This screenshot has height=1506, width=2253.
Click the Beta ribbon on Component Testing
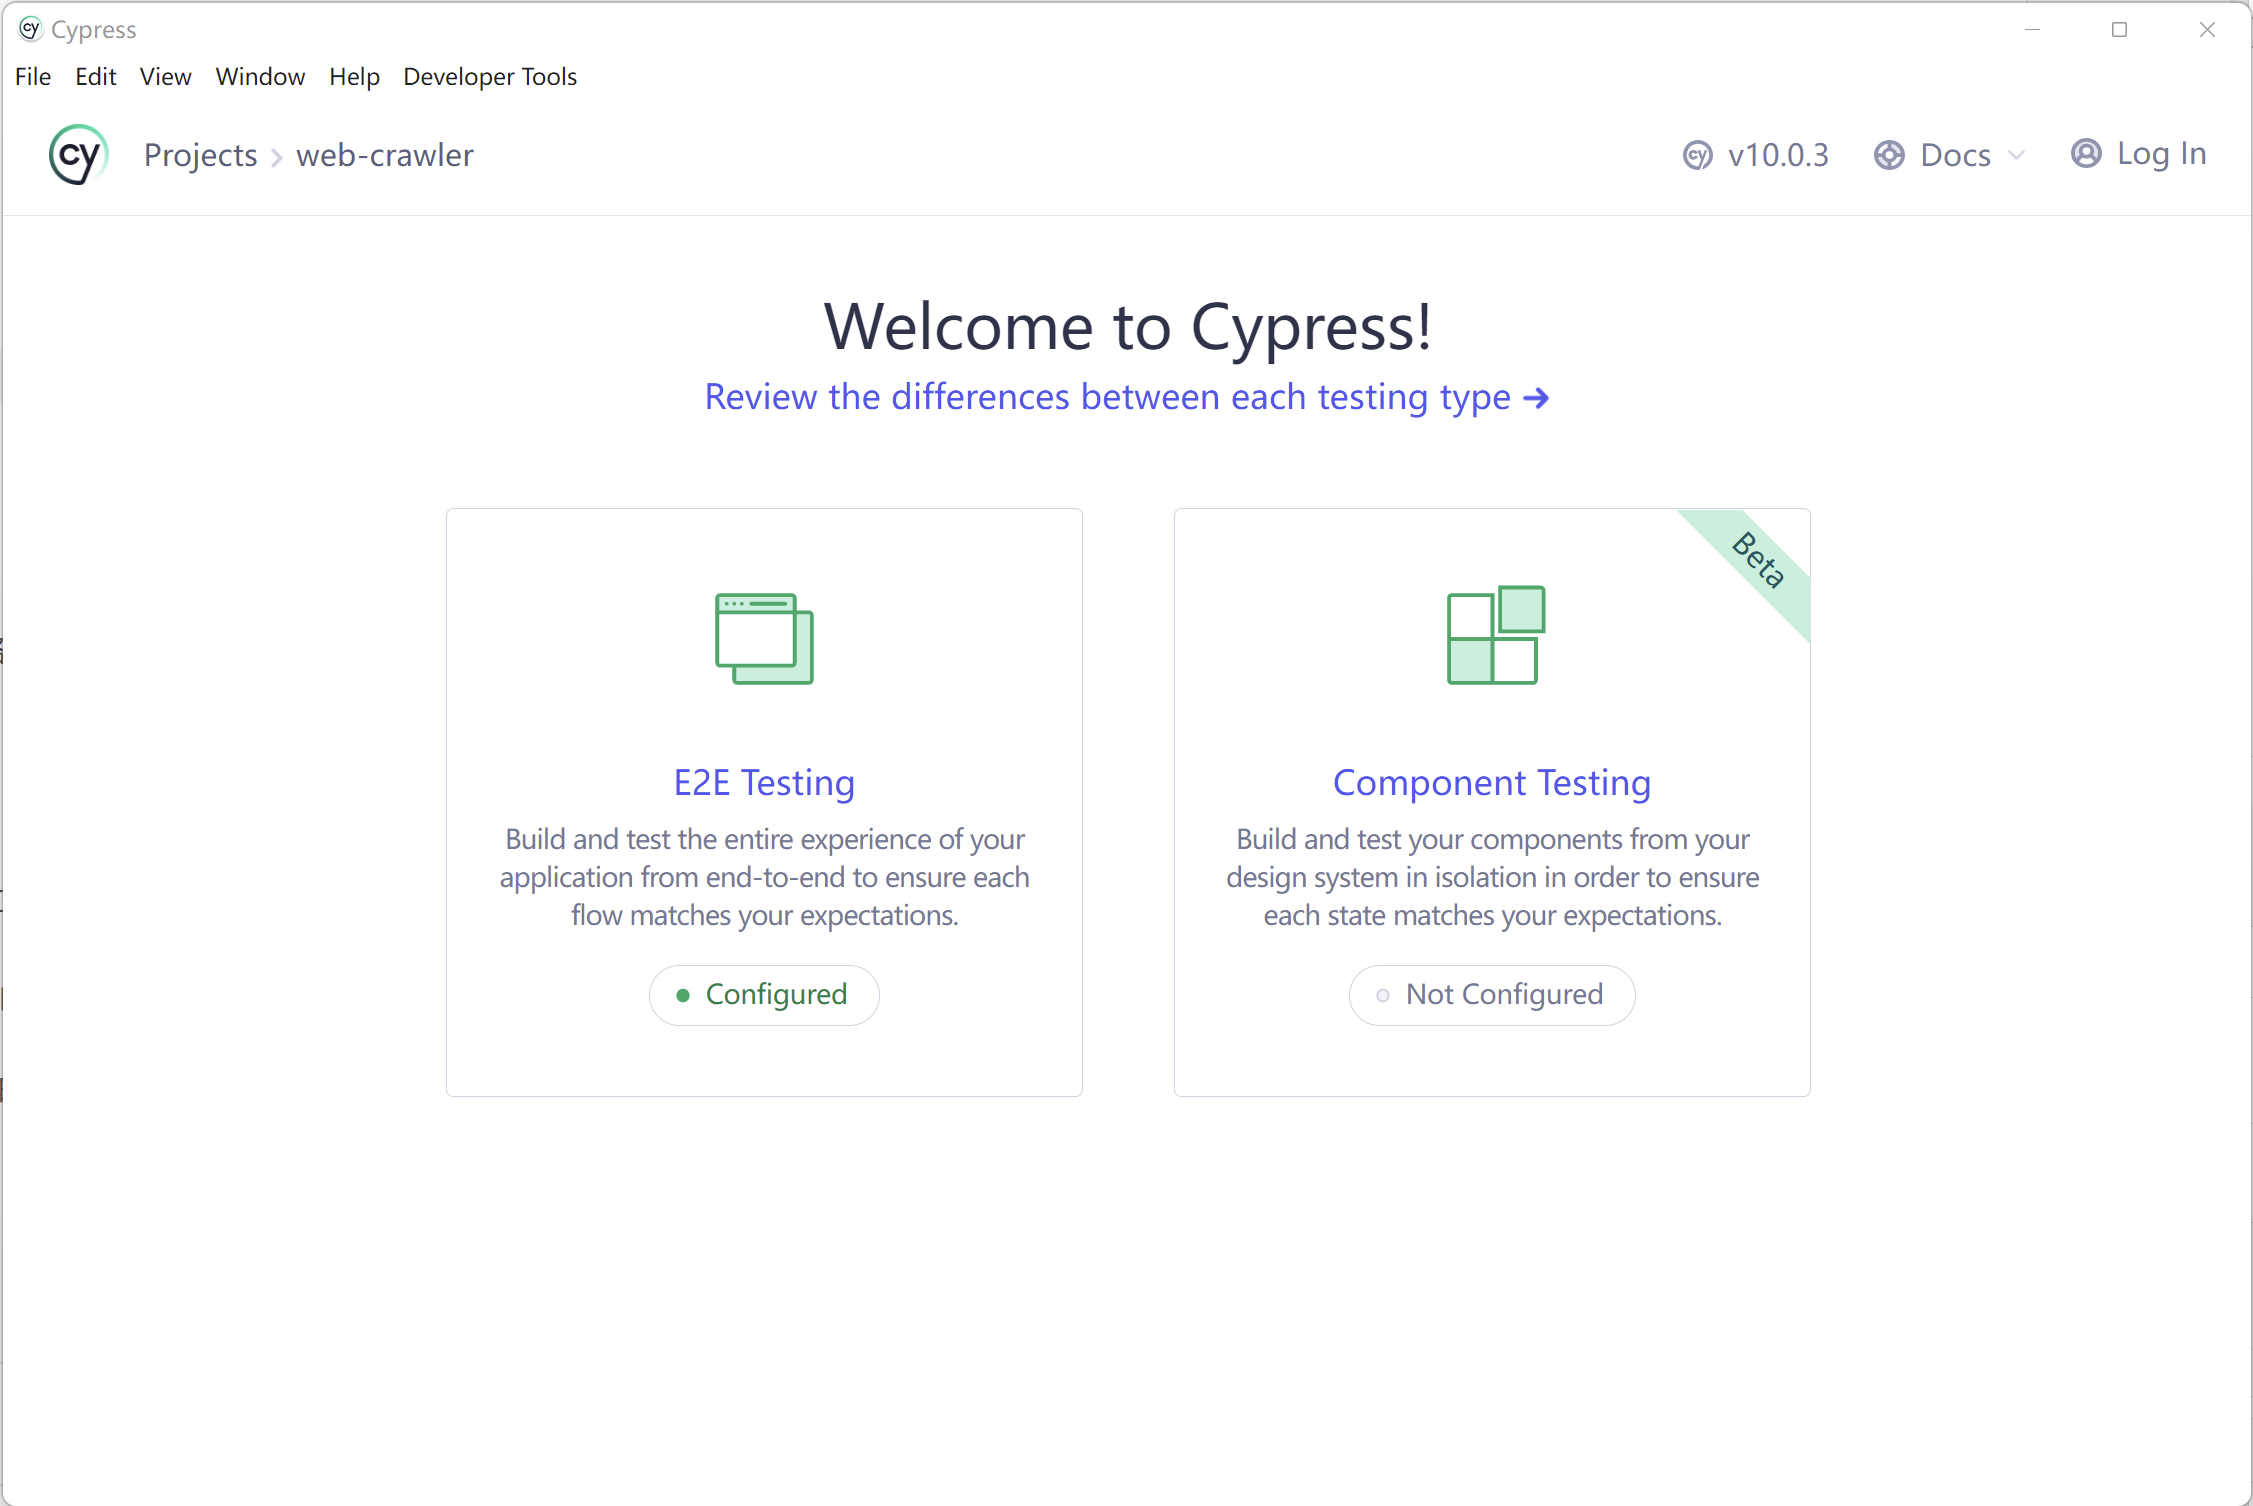pyautogui.click(x=1759, y=561)
